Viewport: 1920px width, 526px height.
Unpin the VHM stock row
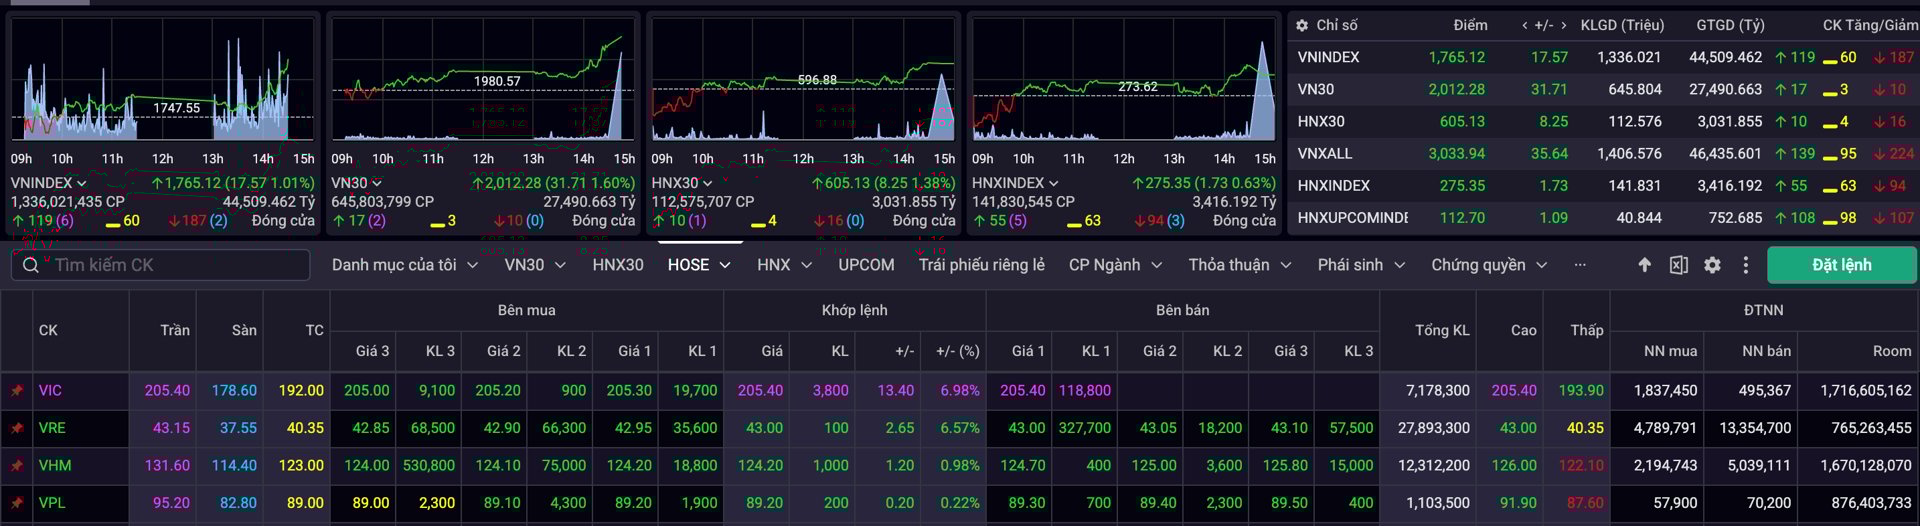click(x=17, y=466)
